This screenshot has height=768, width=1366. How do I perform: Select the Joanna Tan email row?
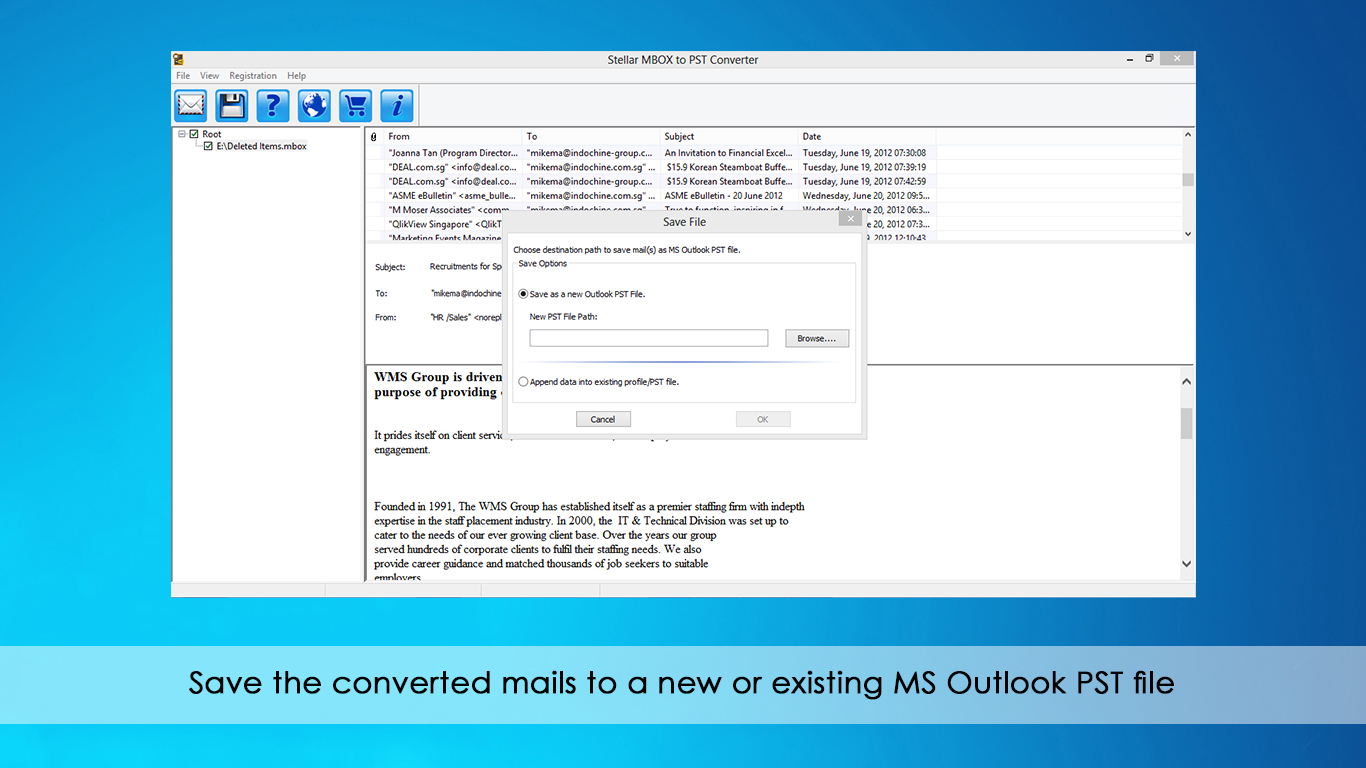[x=651, y=153]
